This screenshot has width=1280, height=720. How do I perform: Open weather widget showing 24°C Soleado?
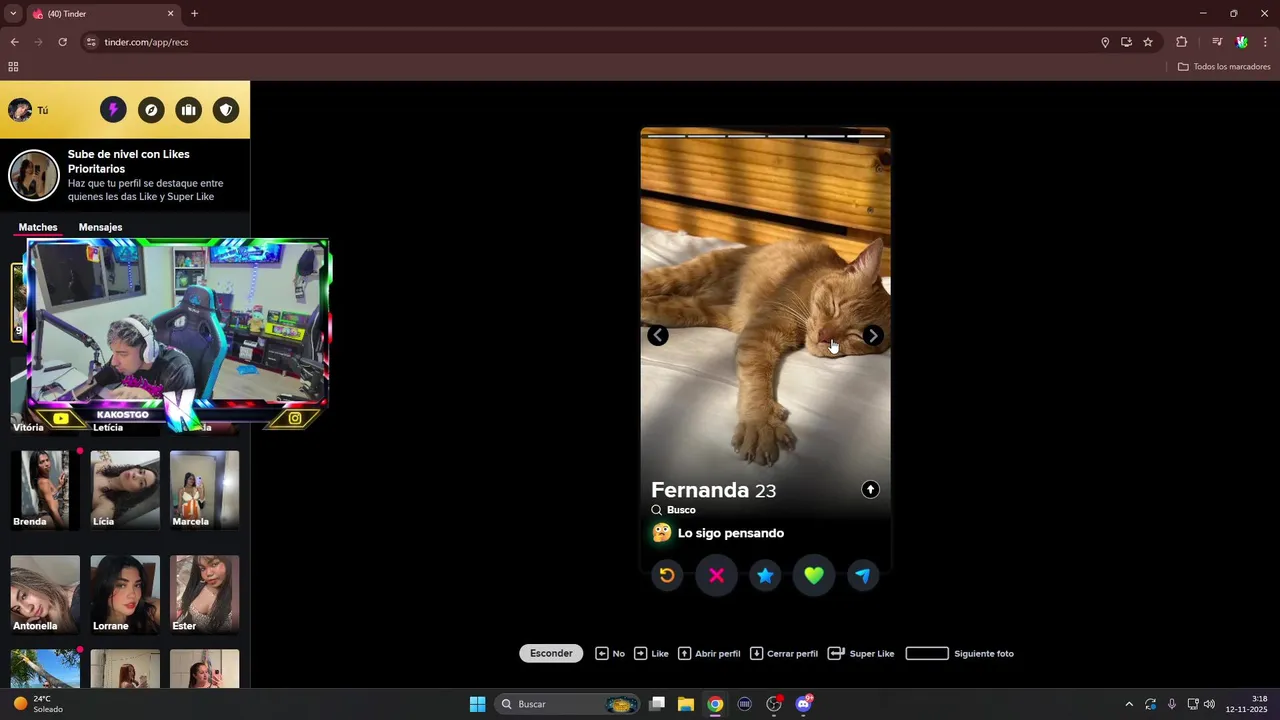(x=38, y=704)
